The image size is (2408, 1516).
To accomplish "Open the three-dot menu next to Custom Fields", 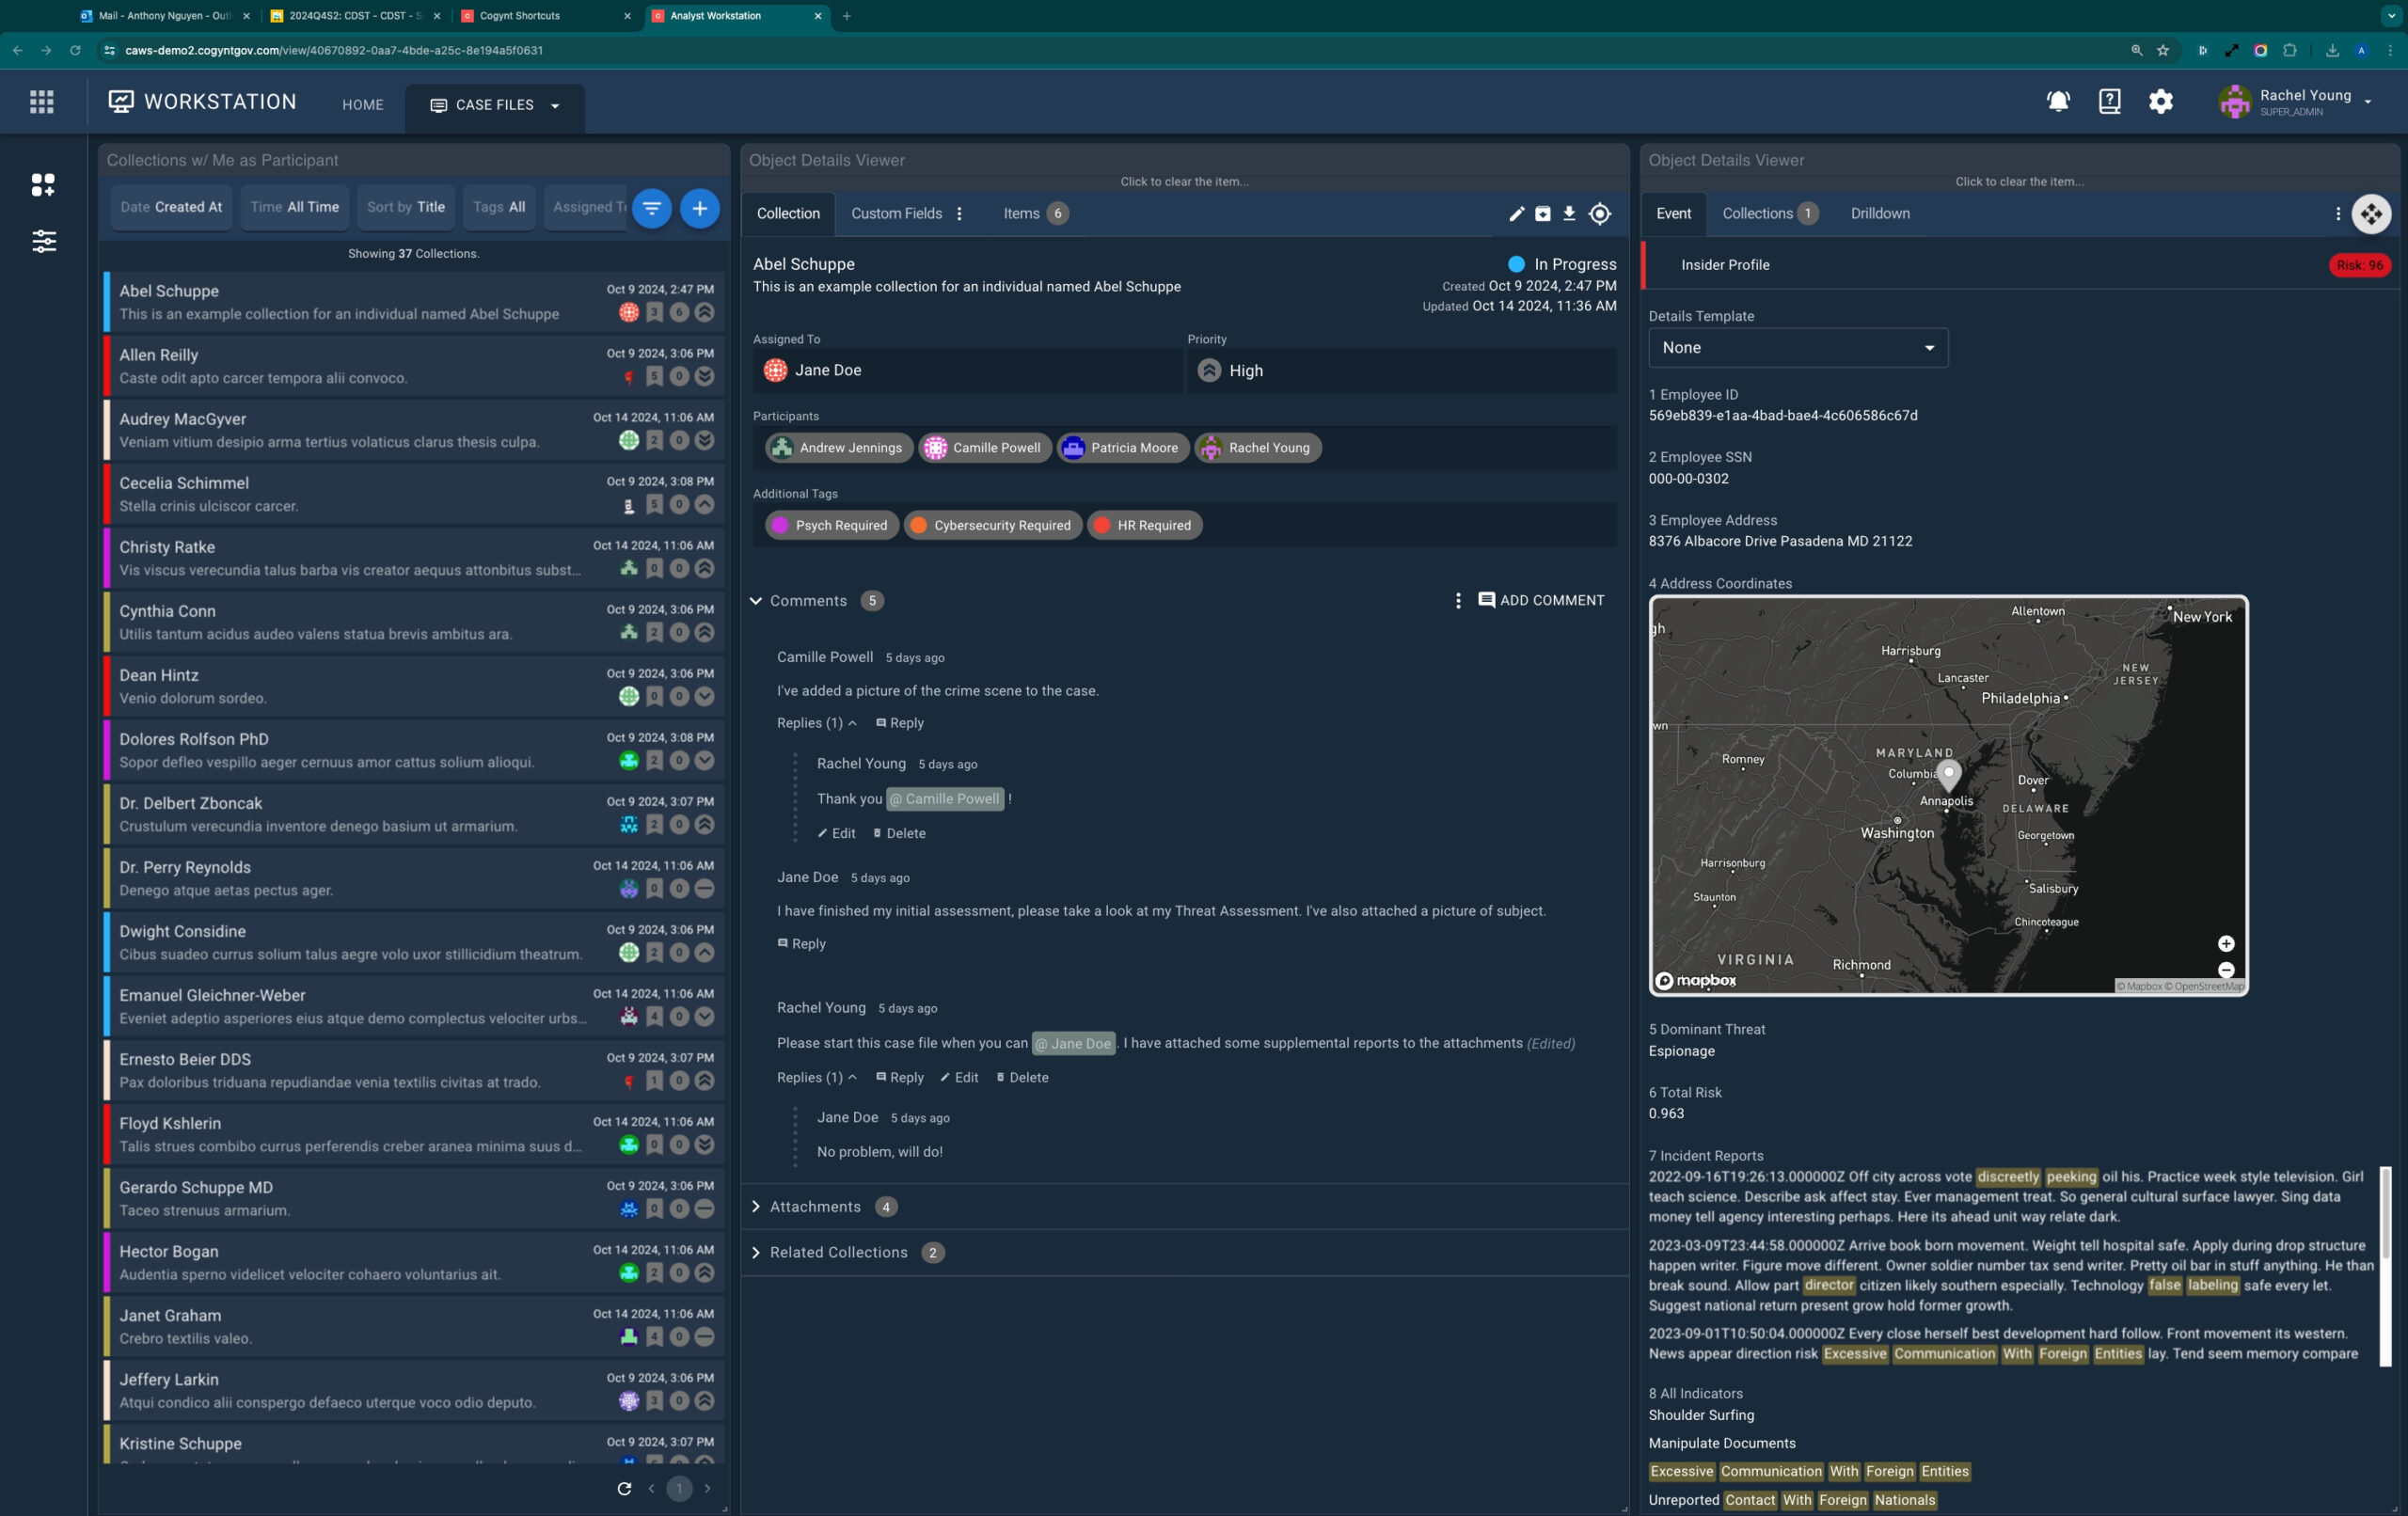I will click(x=959, y=214).
